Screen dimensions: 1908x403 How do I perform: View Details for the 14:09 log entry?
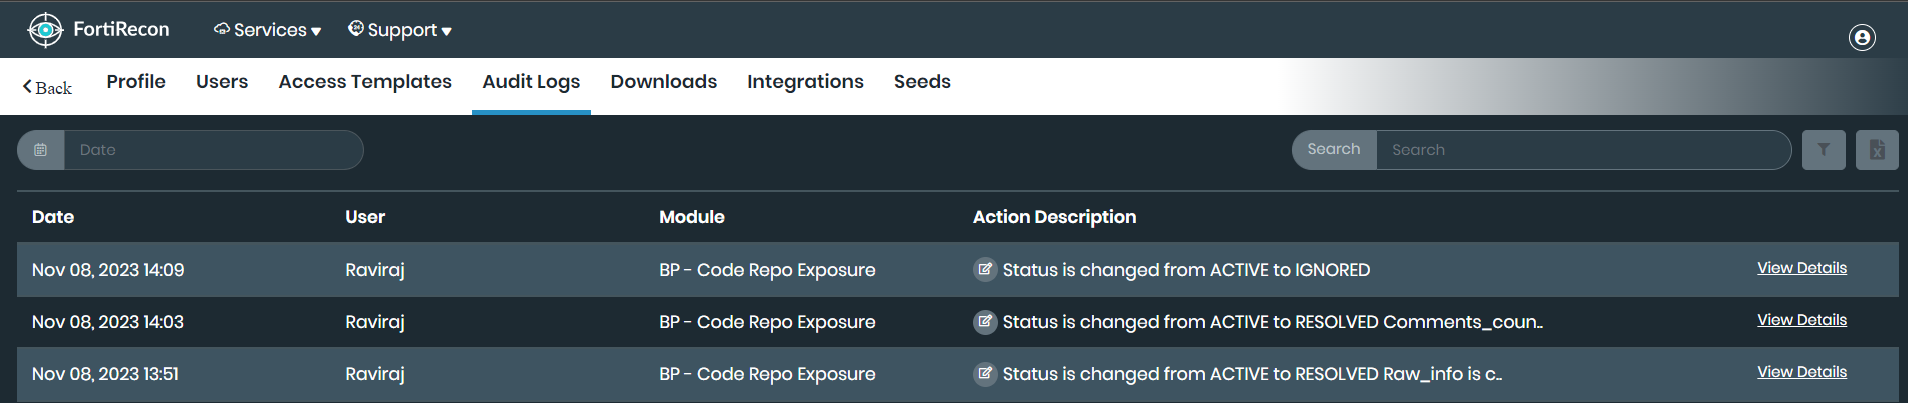[x=1802, y=268]
